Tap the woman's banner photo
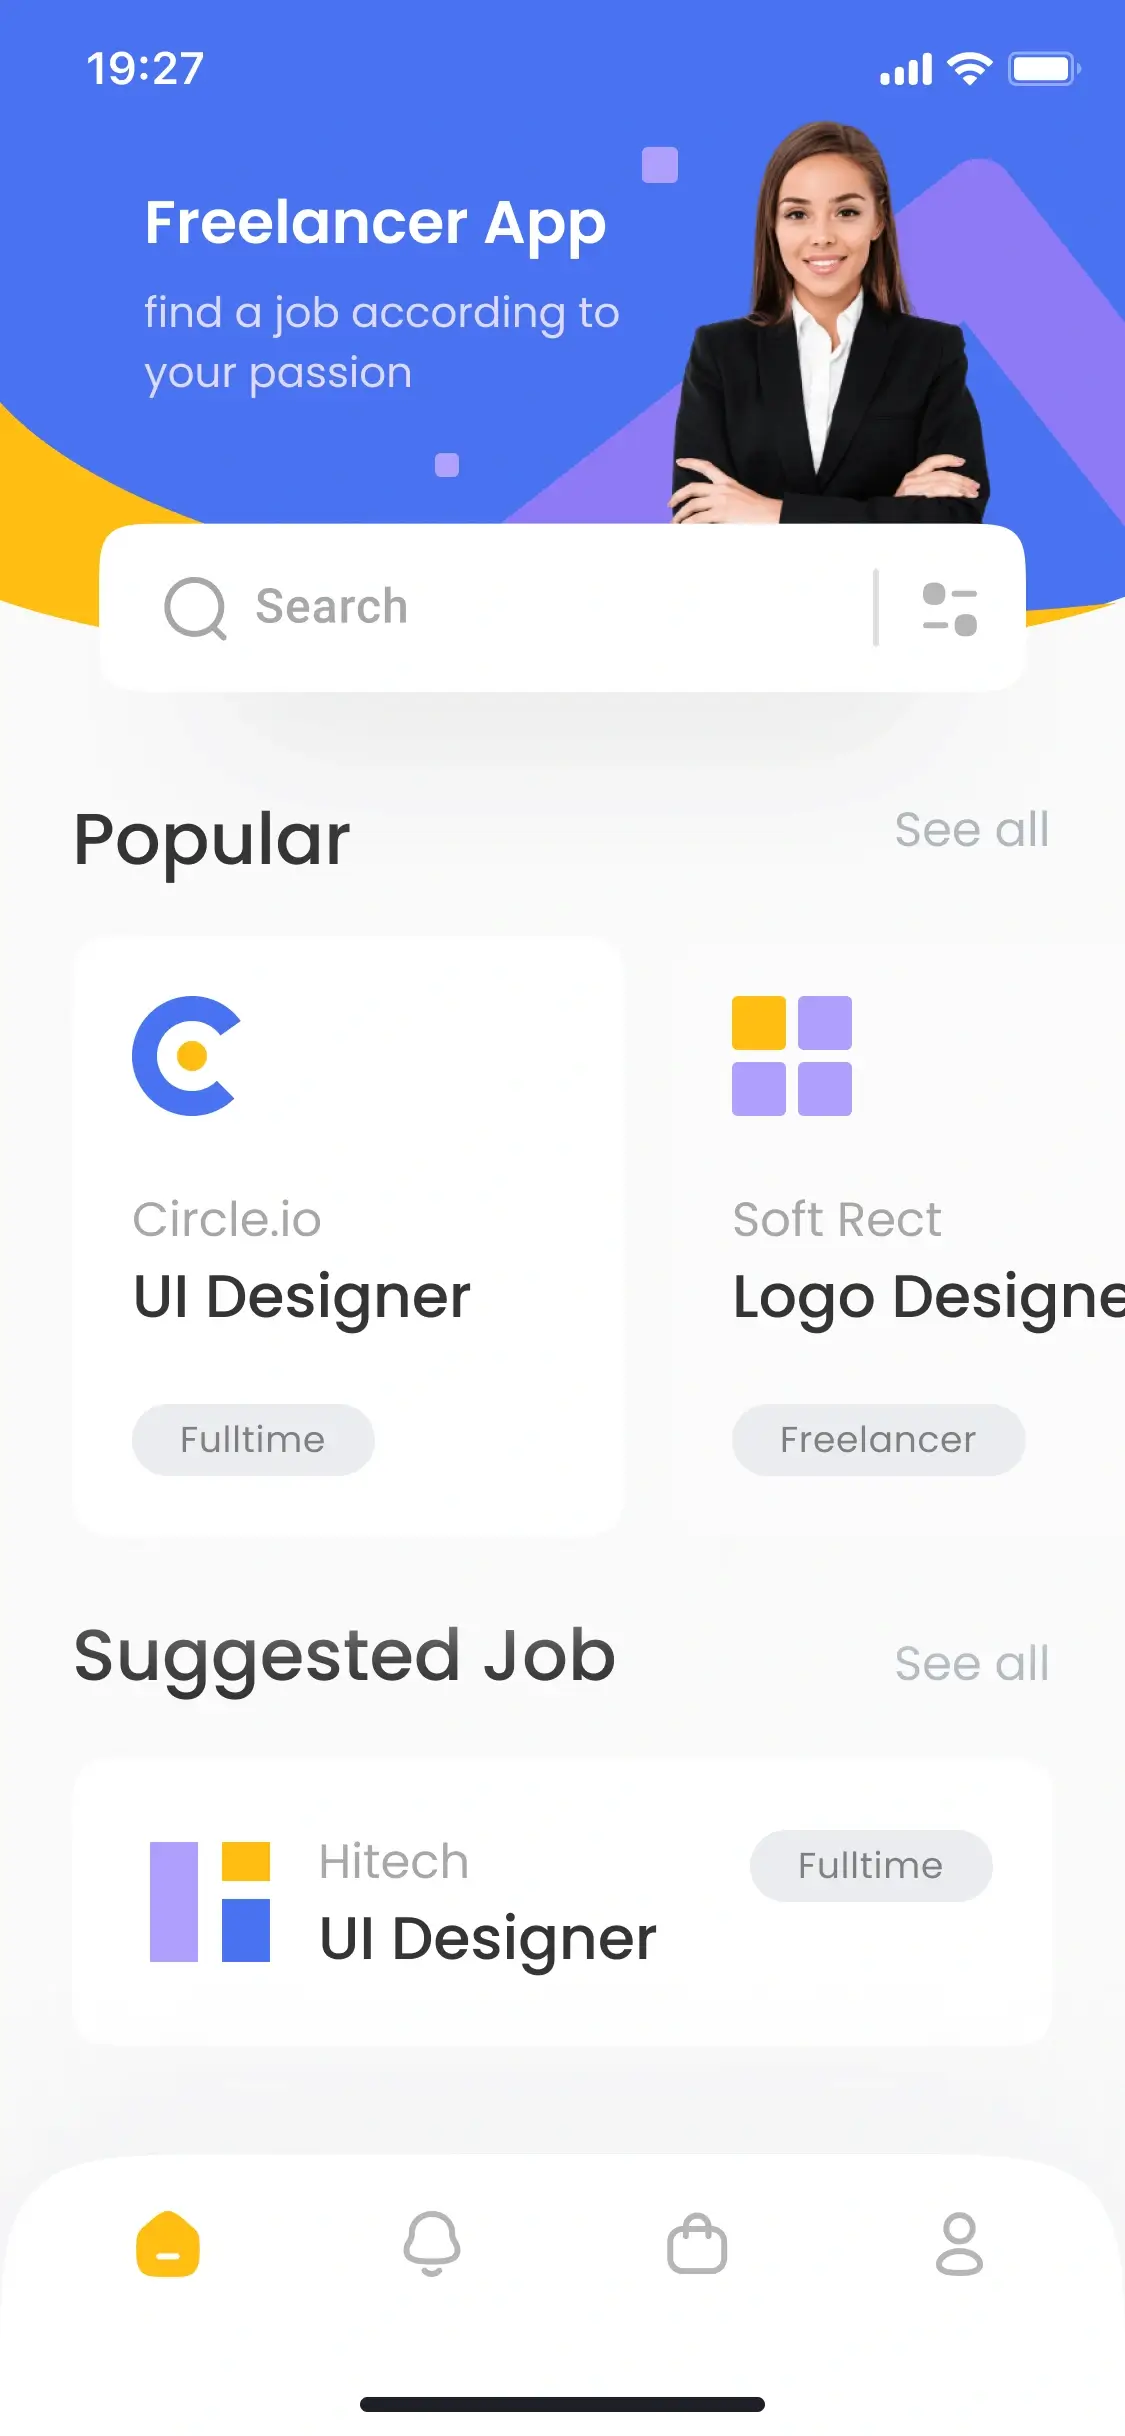The image size is (1125, 2436). 830,322
